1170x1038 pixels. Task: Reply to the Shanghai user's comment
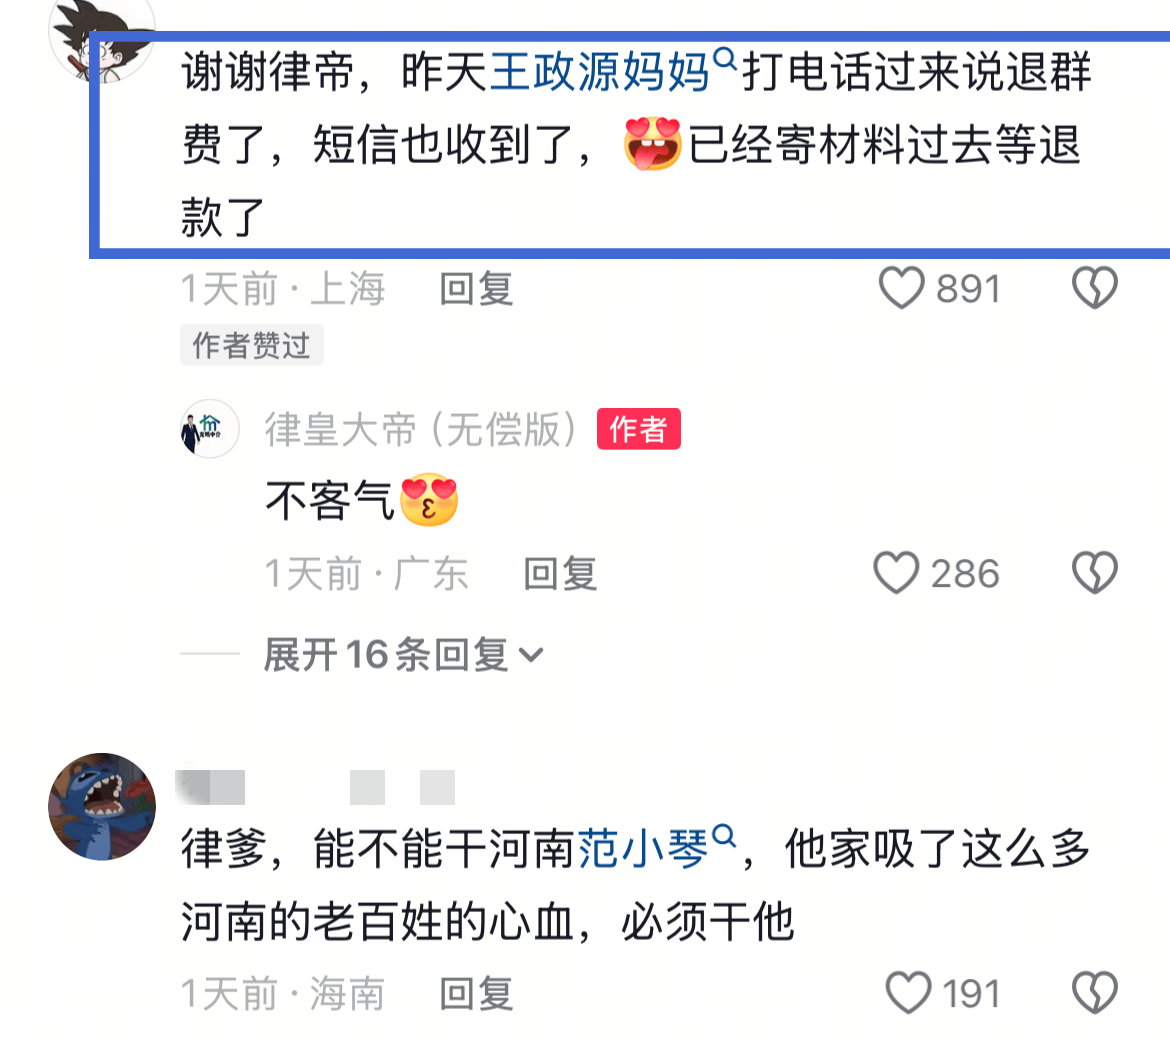[476, 289]
